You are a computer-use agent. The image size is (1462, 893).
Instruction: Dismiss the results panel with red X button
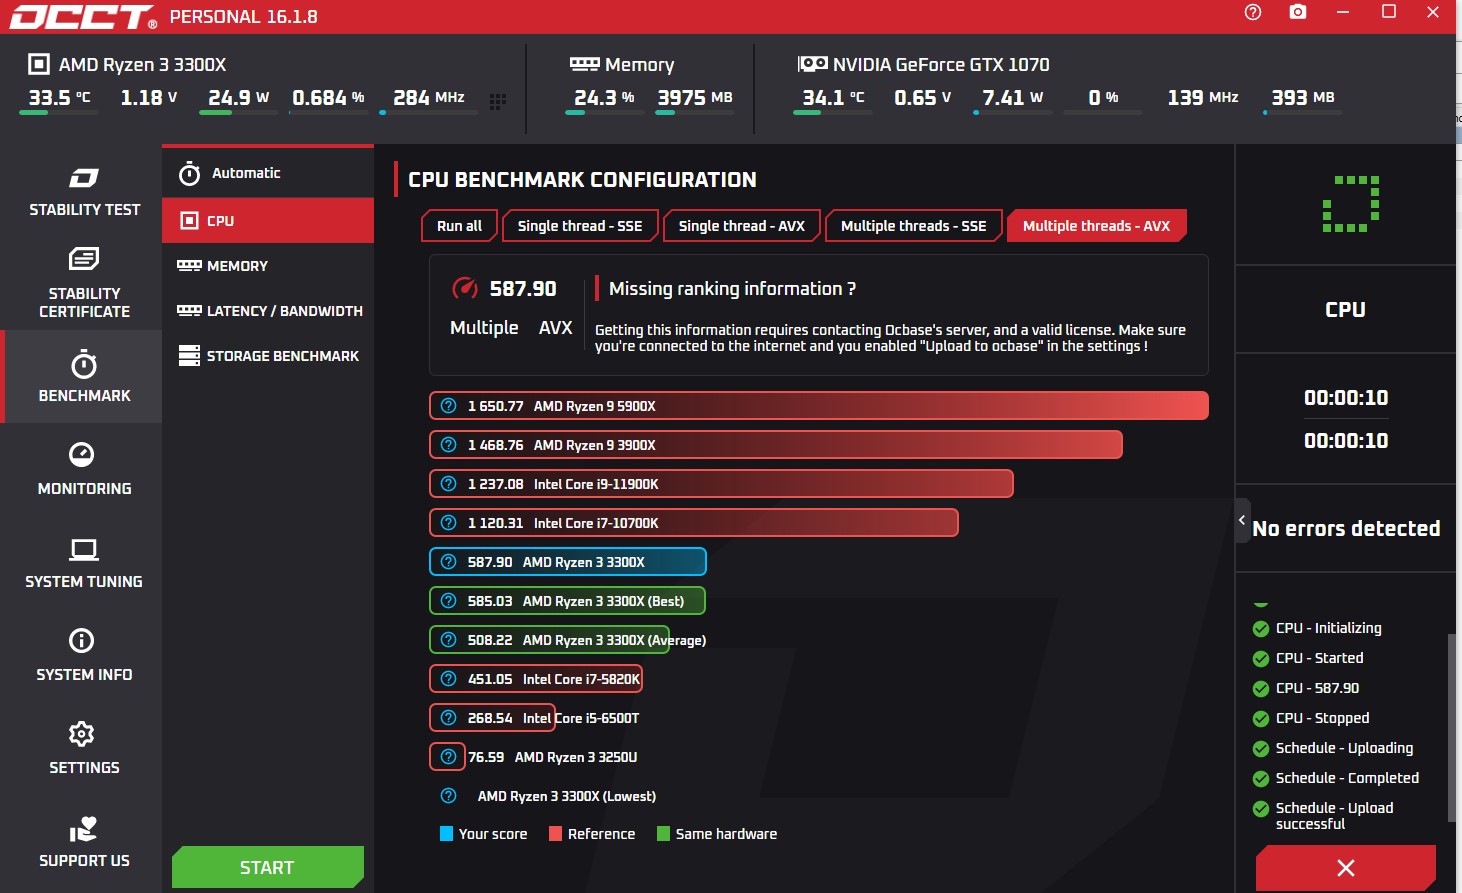[x=1346, y=867]
